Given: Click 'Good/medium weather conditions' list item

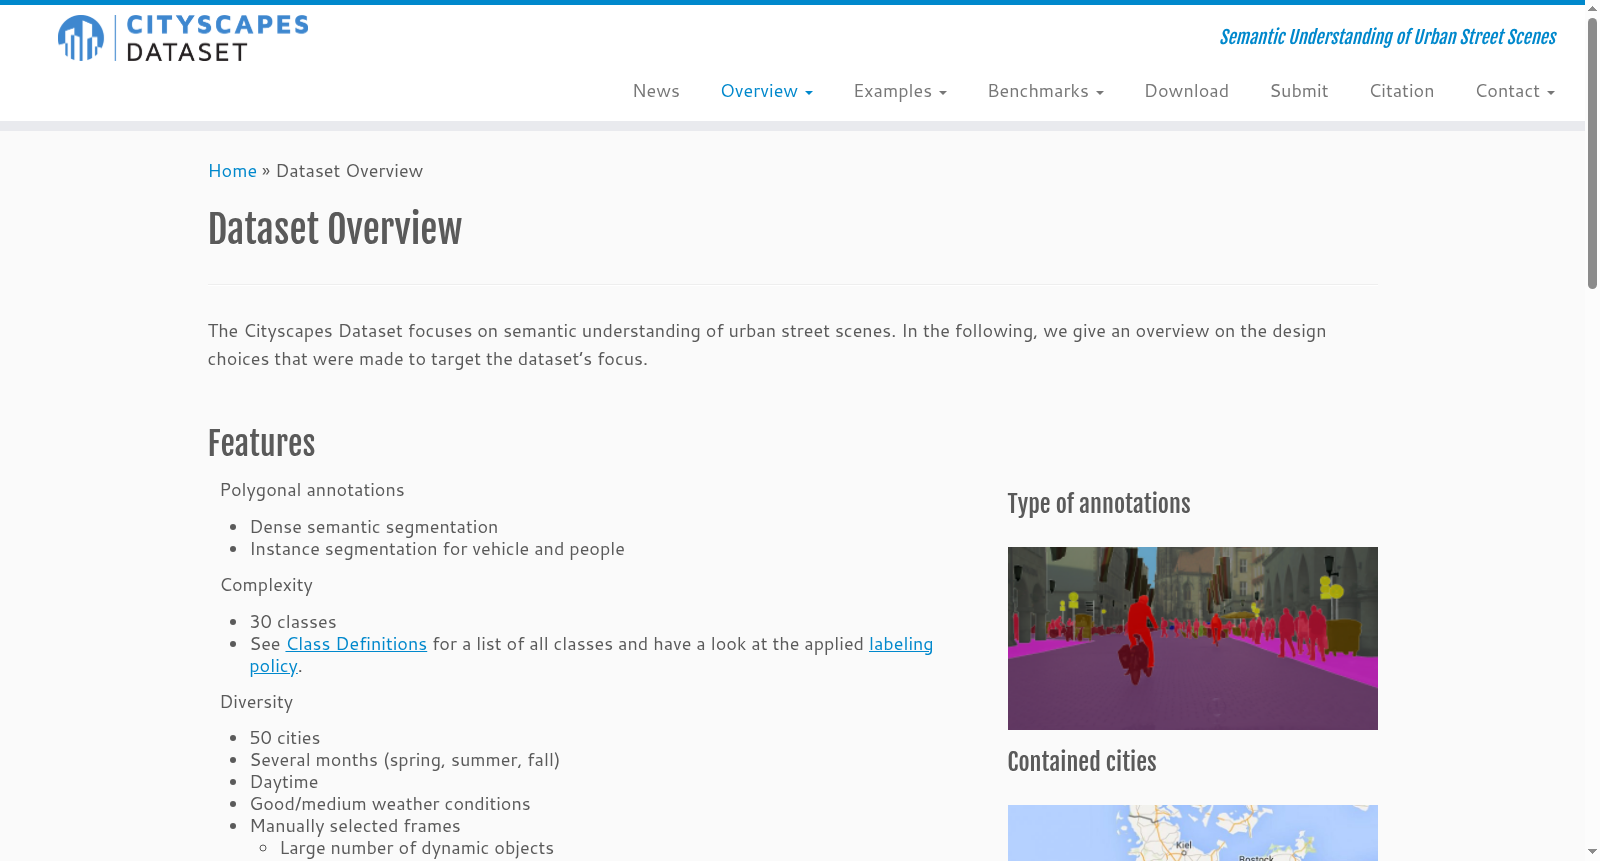Looking at the screenshot, I should tap(390, 804).
